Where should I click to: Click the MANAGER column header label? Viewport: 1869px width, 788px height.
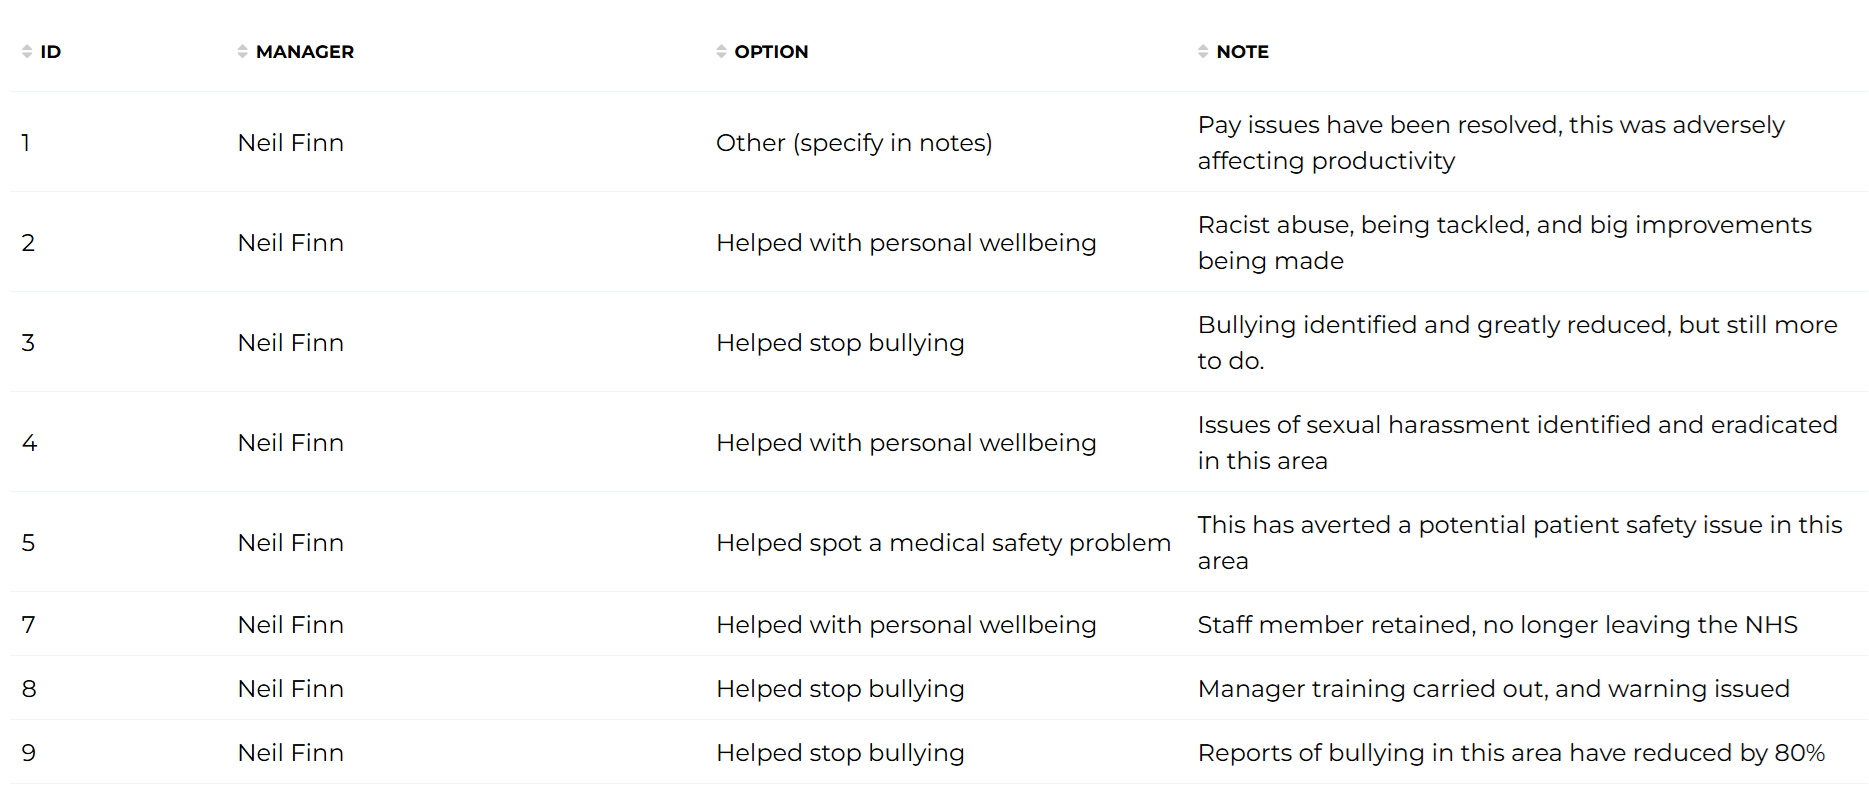point(305,52)
